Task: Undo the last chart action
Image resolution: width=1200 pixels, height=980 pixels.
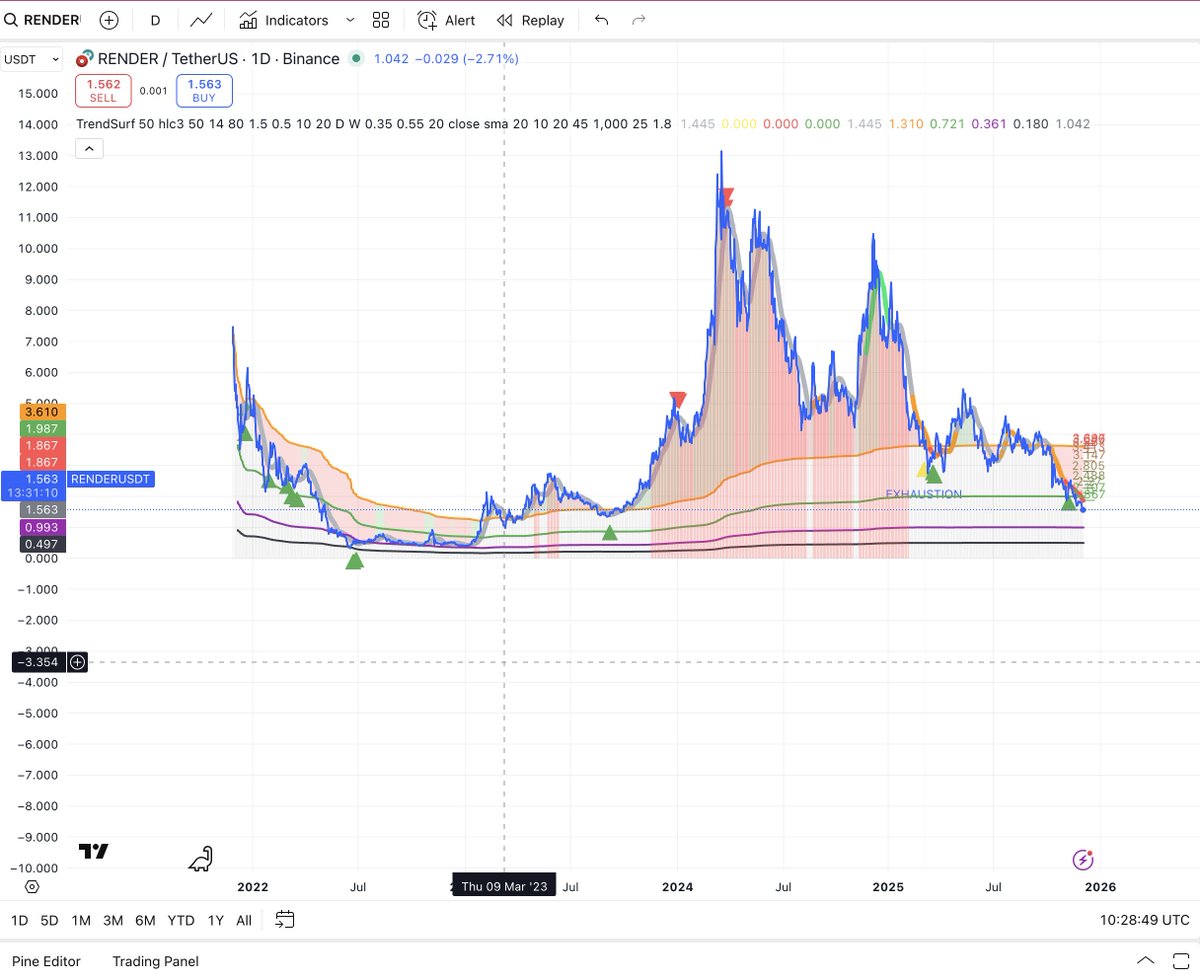Action: coord(601,20)
